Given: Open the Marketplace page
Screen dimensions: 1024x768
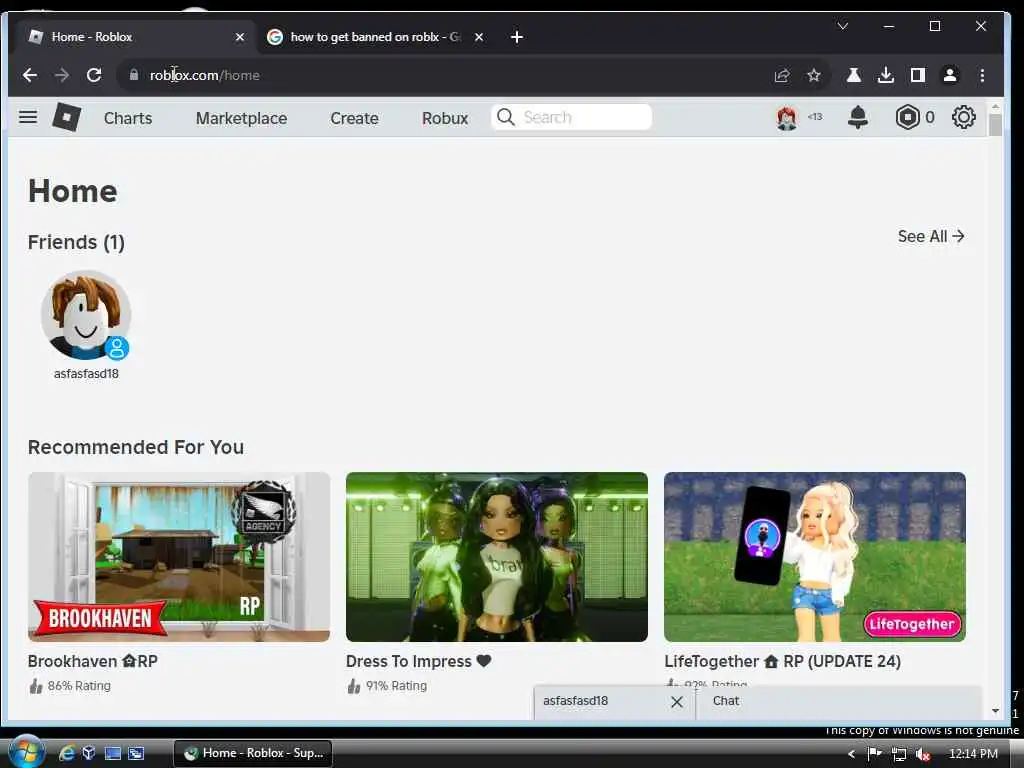Looking at the screenshot, I should (242, 118).
